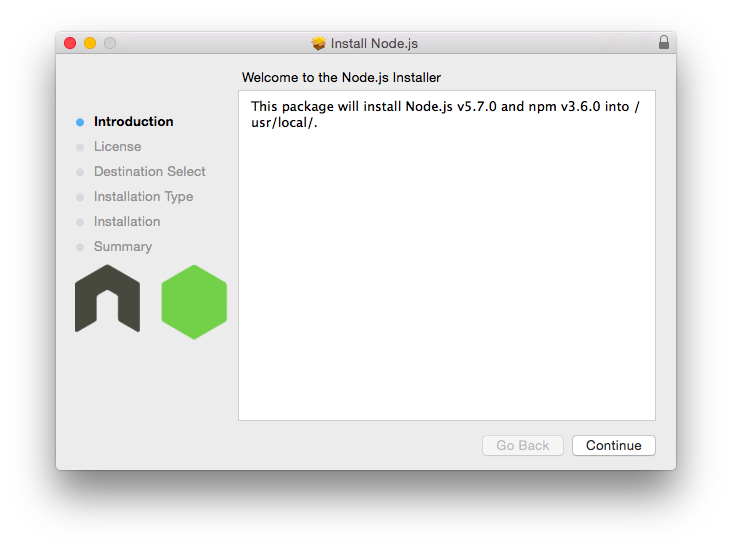Minimize the installer with yellow button

90,43
